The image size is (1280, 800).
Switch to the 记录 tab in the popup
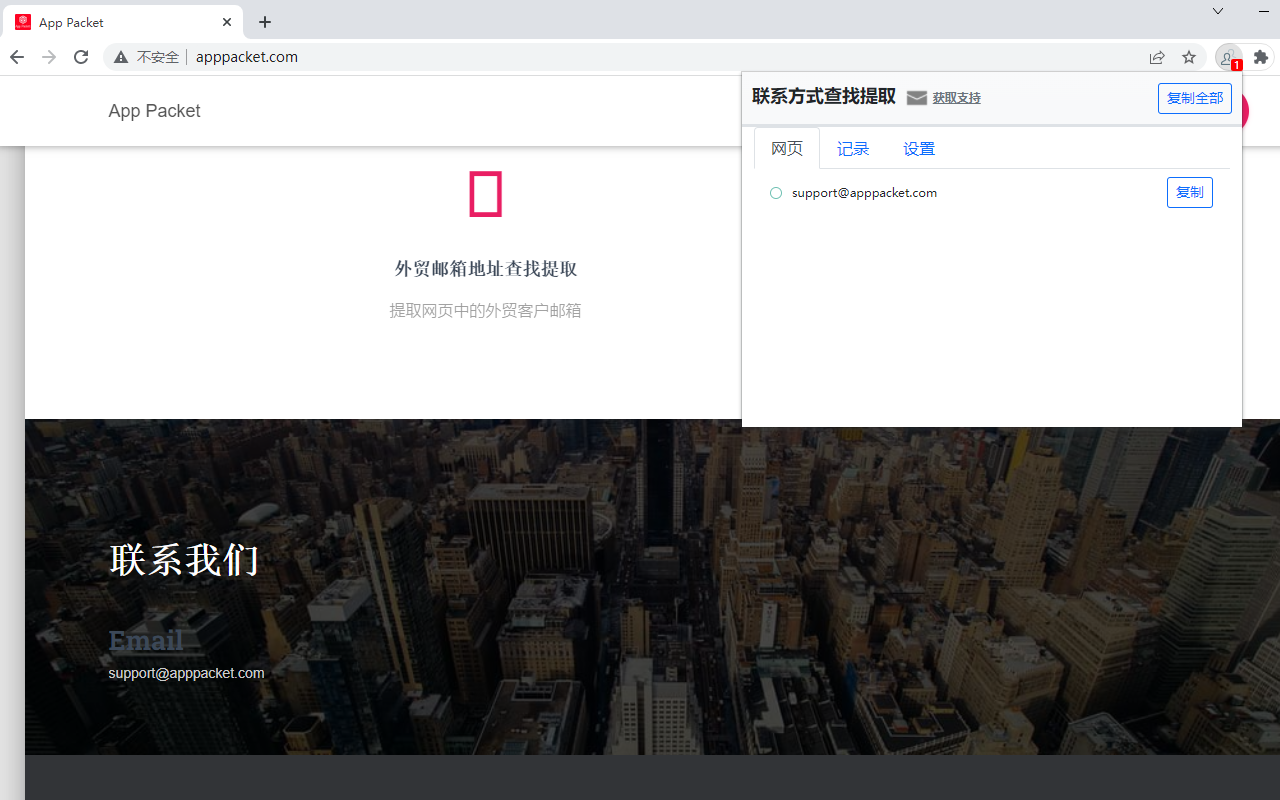pyautogui.click(x=852, y=148)
